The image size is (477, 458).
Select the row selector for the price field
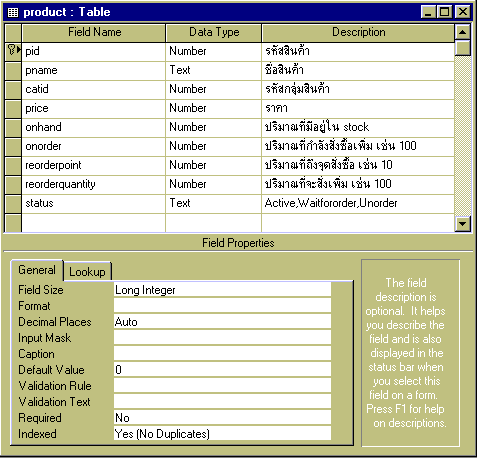pos(13,108)
